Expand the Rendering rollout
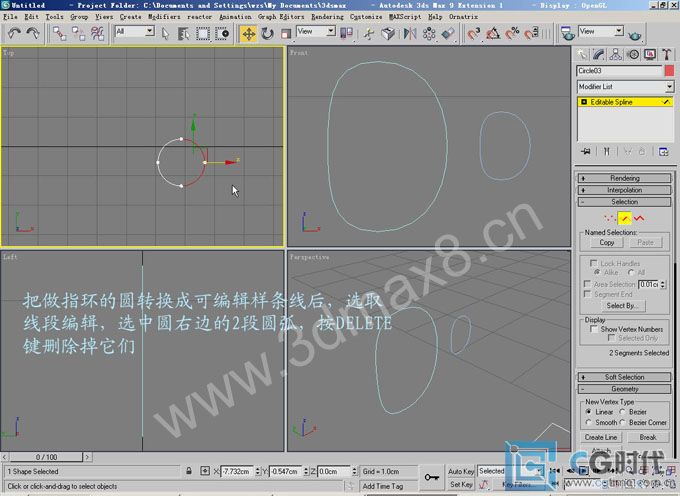 pos(624,178)
